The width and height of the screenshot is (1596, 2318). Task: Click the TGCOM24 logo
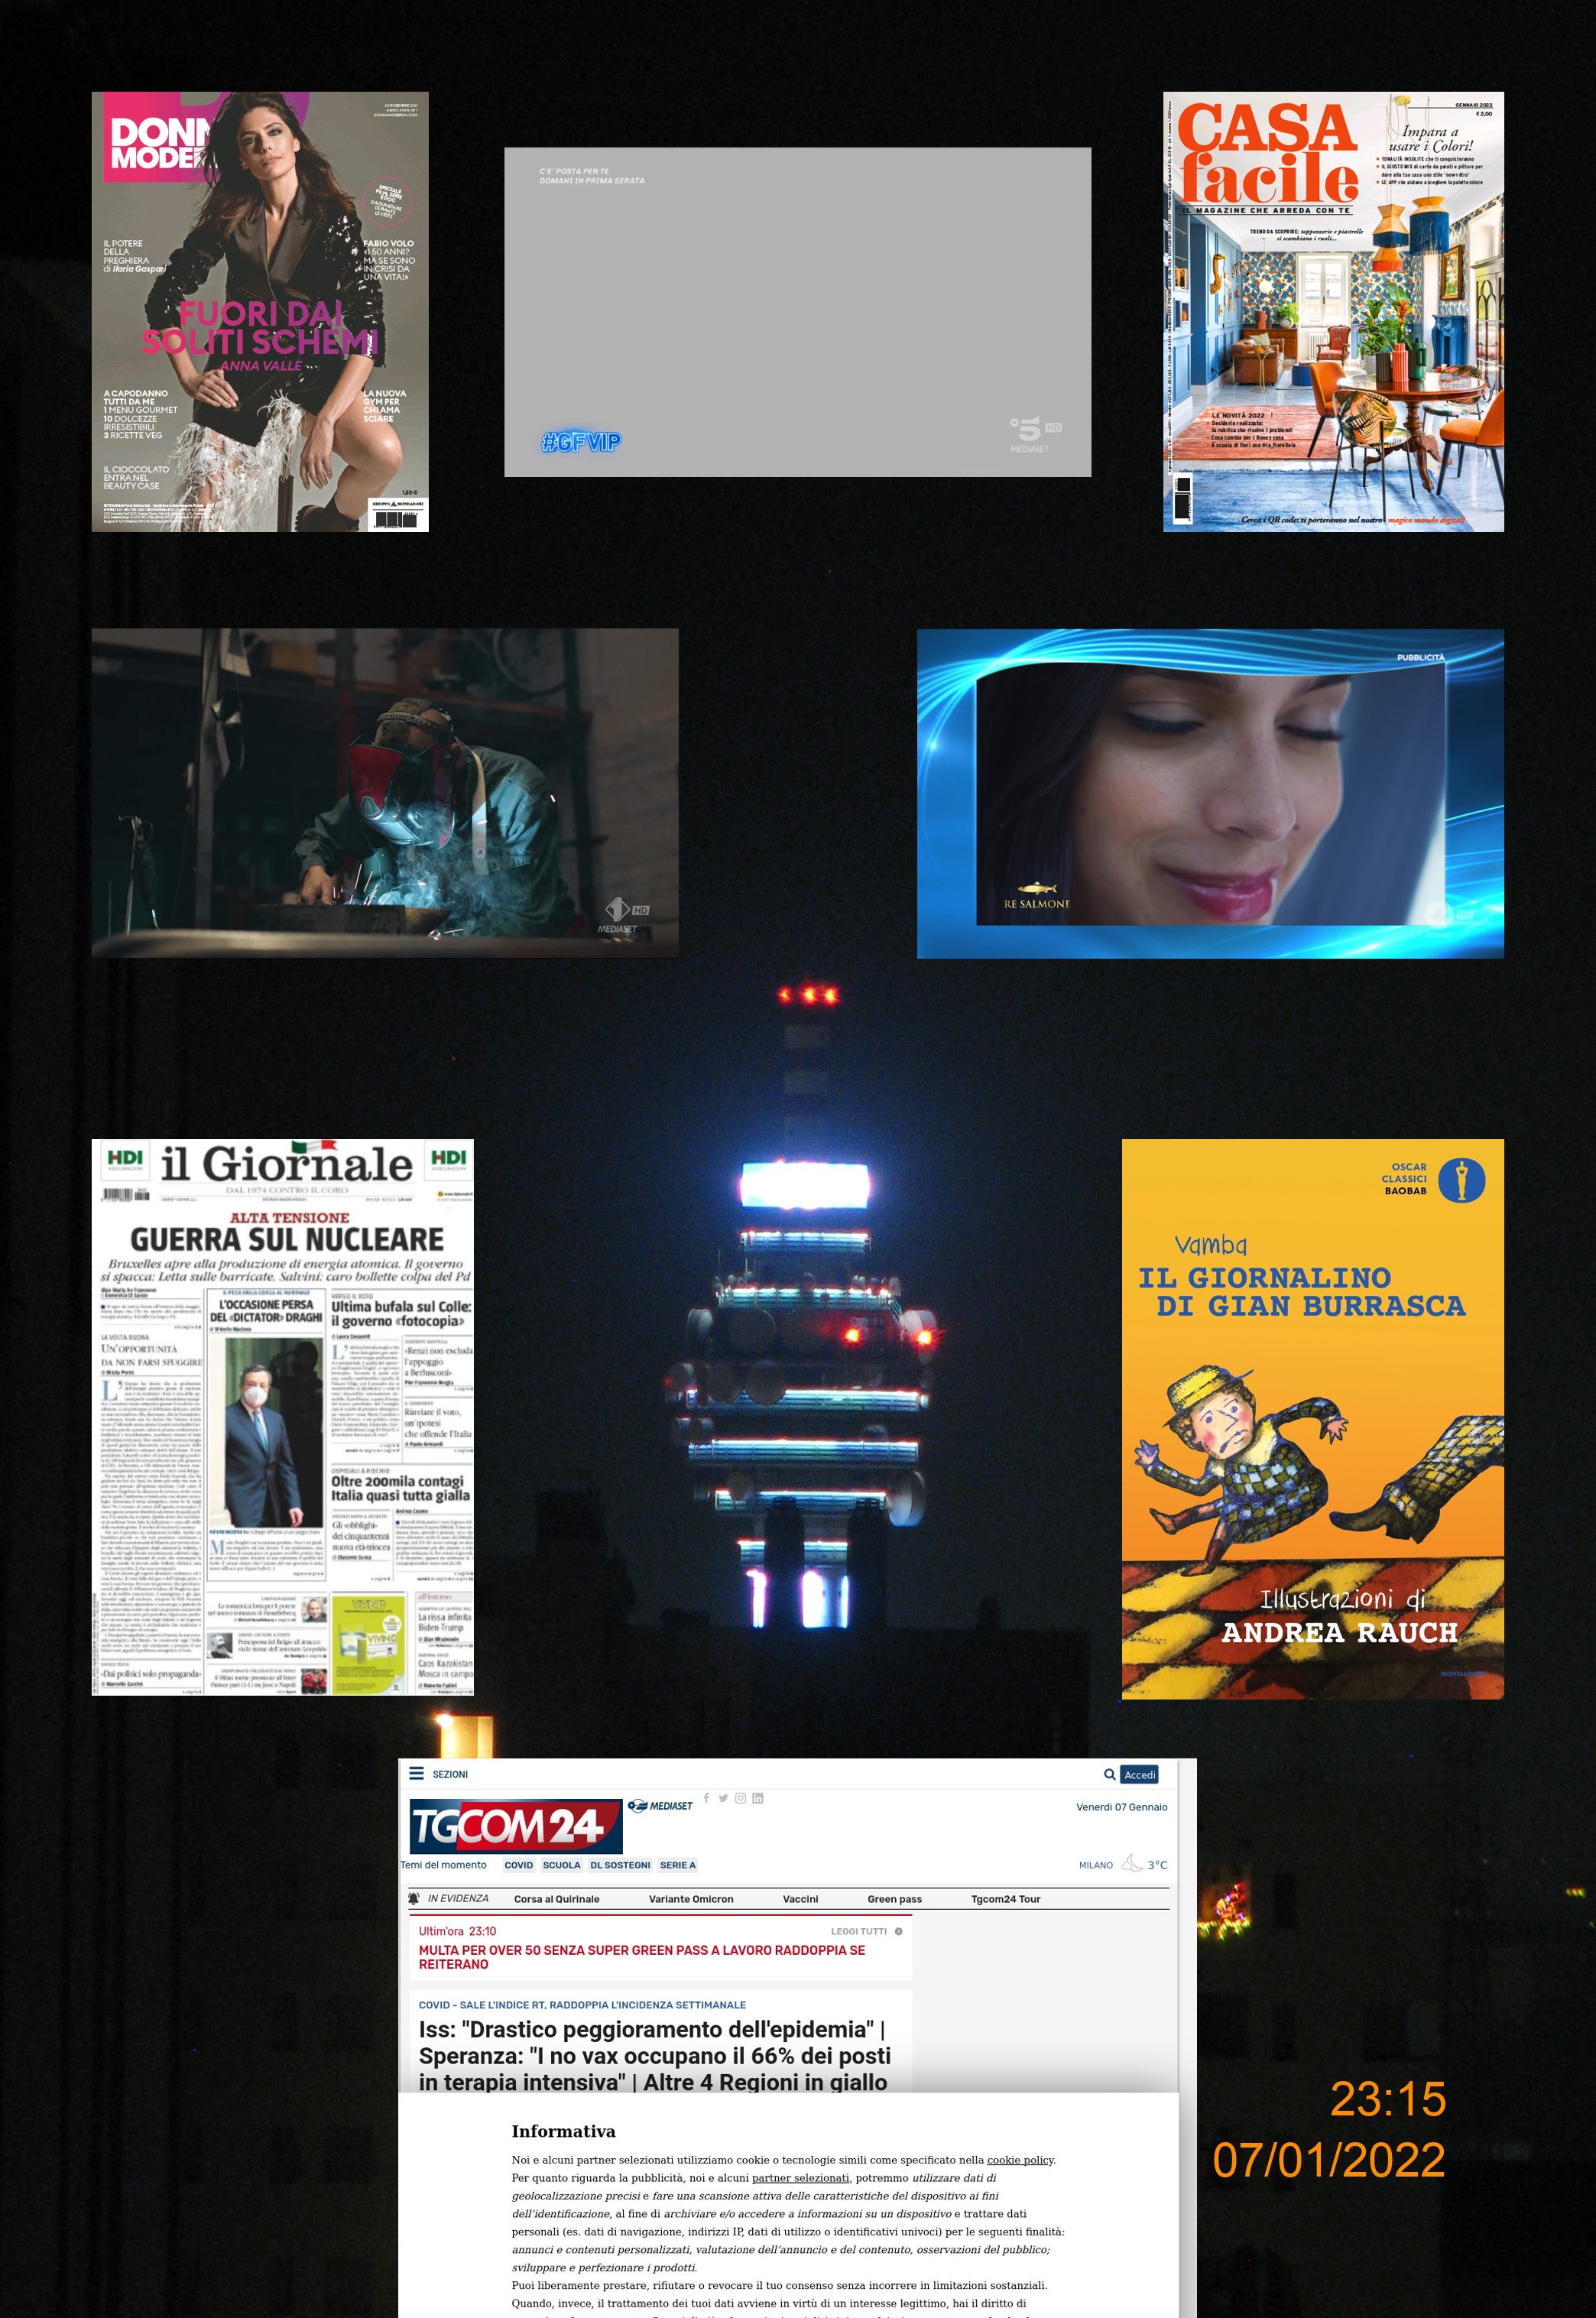tap(515, 1826)
